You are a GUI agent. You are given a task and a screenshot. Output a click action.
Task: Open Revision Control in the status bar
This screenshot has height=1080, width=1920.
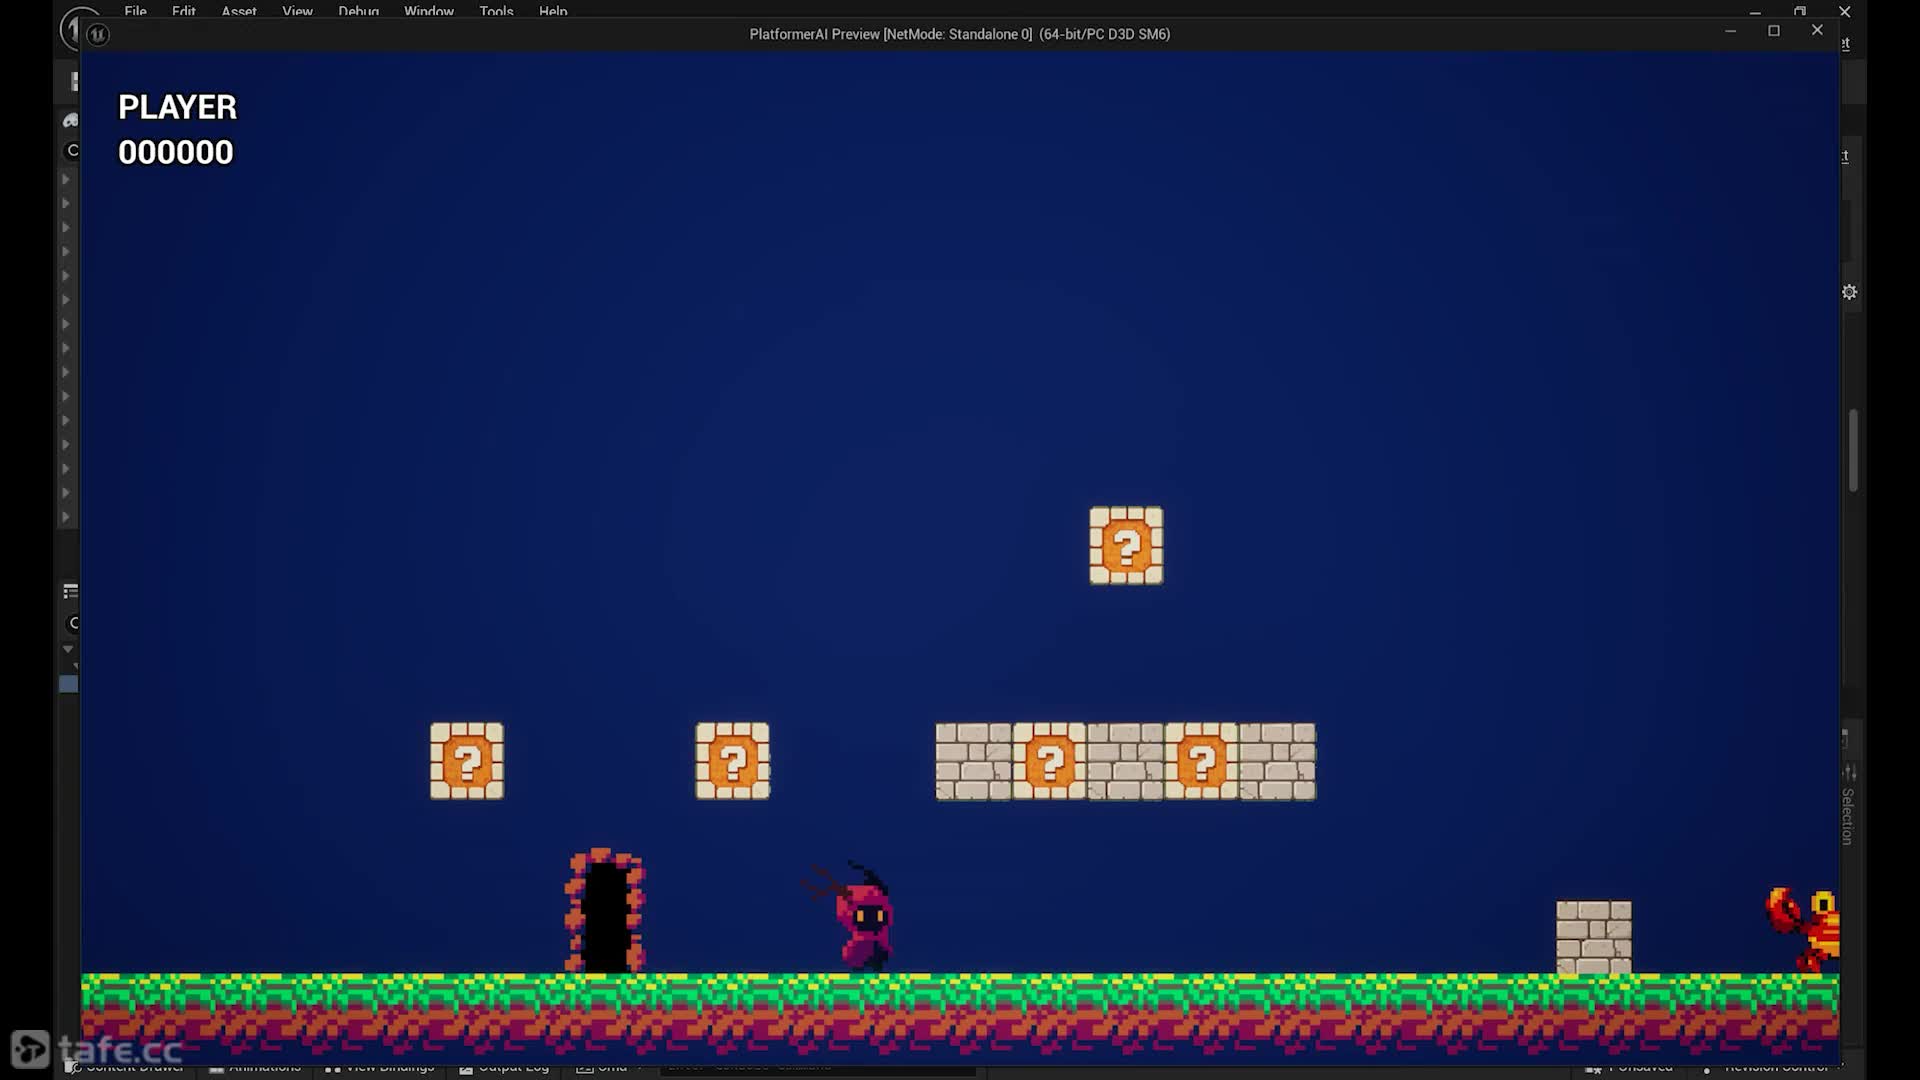click(x=1767, y=1067)
